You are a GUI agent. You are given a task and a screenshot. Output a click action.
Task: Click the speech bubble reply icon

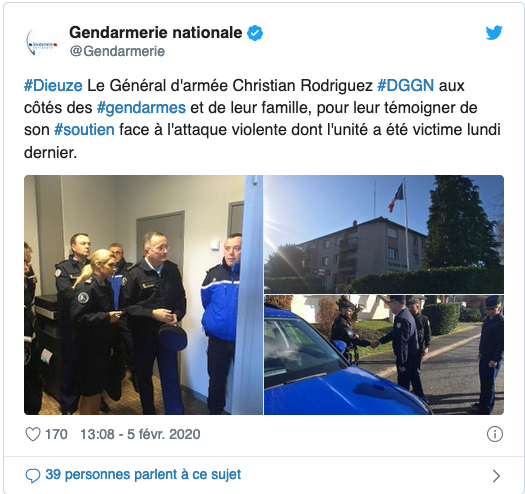pos(32,475)
